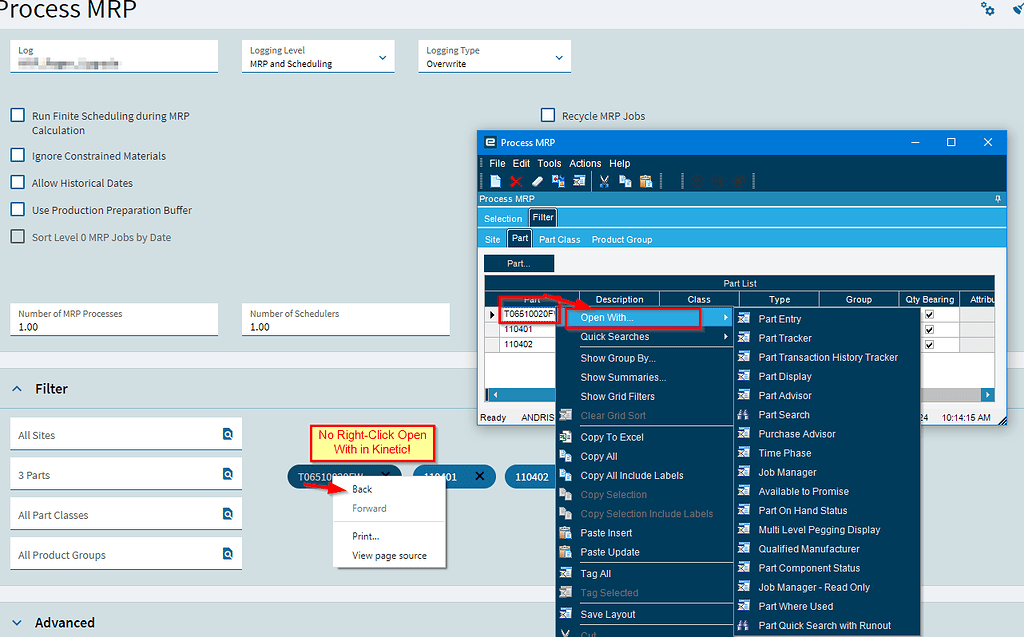Click the Paste clipboard toolbar icon
This screenshot has height=637, width=1024.
(645, 181)
